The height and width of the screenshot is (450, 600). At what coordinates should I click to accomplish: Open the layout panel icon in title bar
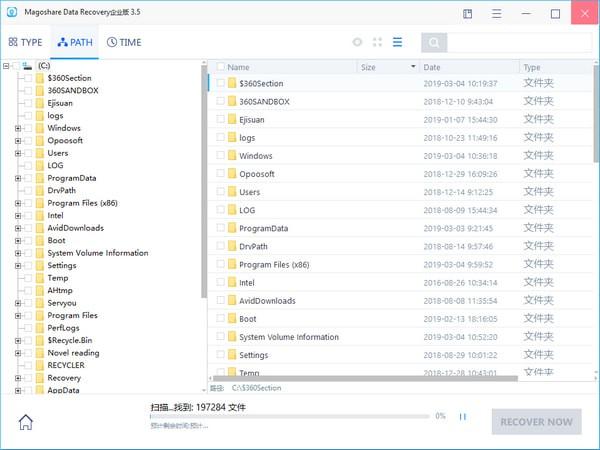pos(467,14)
